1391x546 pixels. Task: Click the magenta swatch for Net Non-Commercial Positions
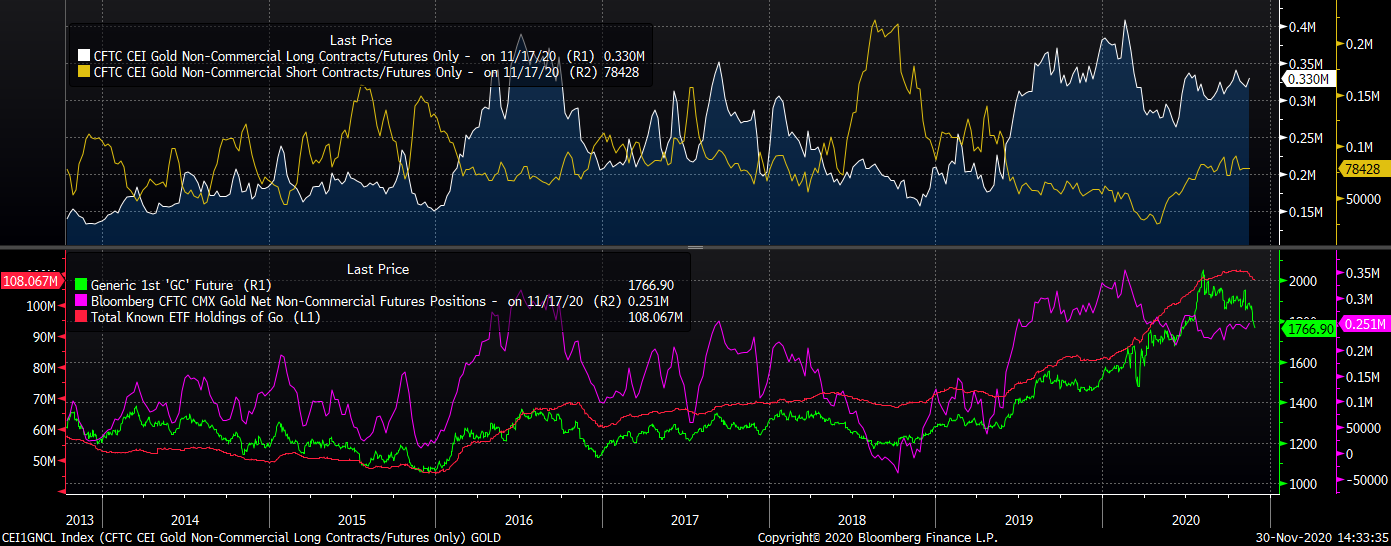83,301
